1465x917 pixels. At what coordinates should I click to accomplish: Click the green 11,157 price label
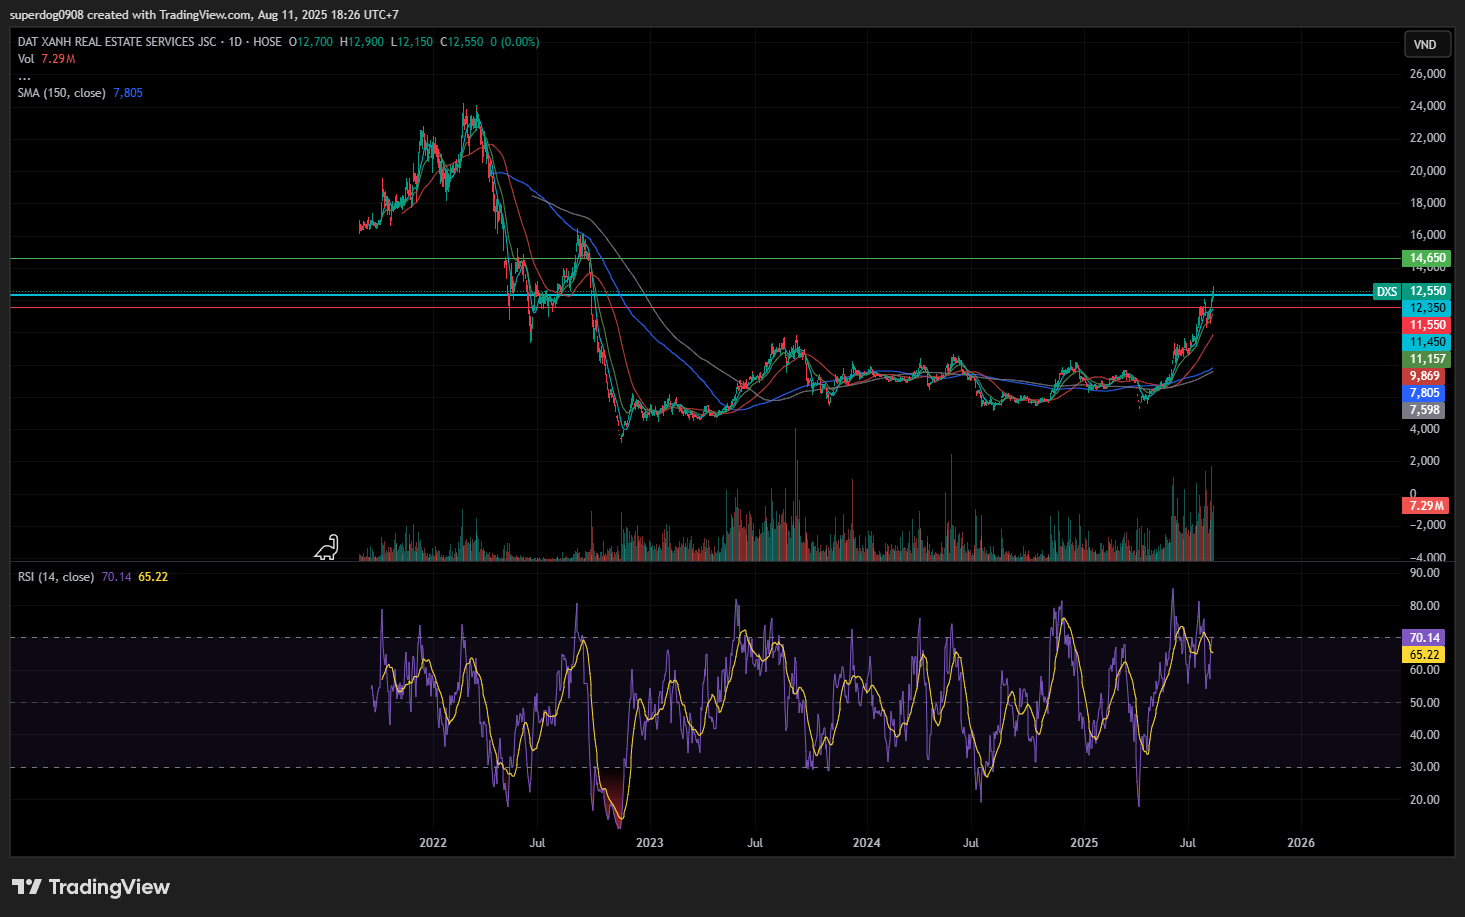click(1428, 359)
